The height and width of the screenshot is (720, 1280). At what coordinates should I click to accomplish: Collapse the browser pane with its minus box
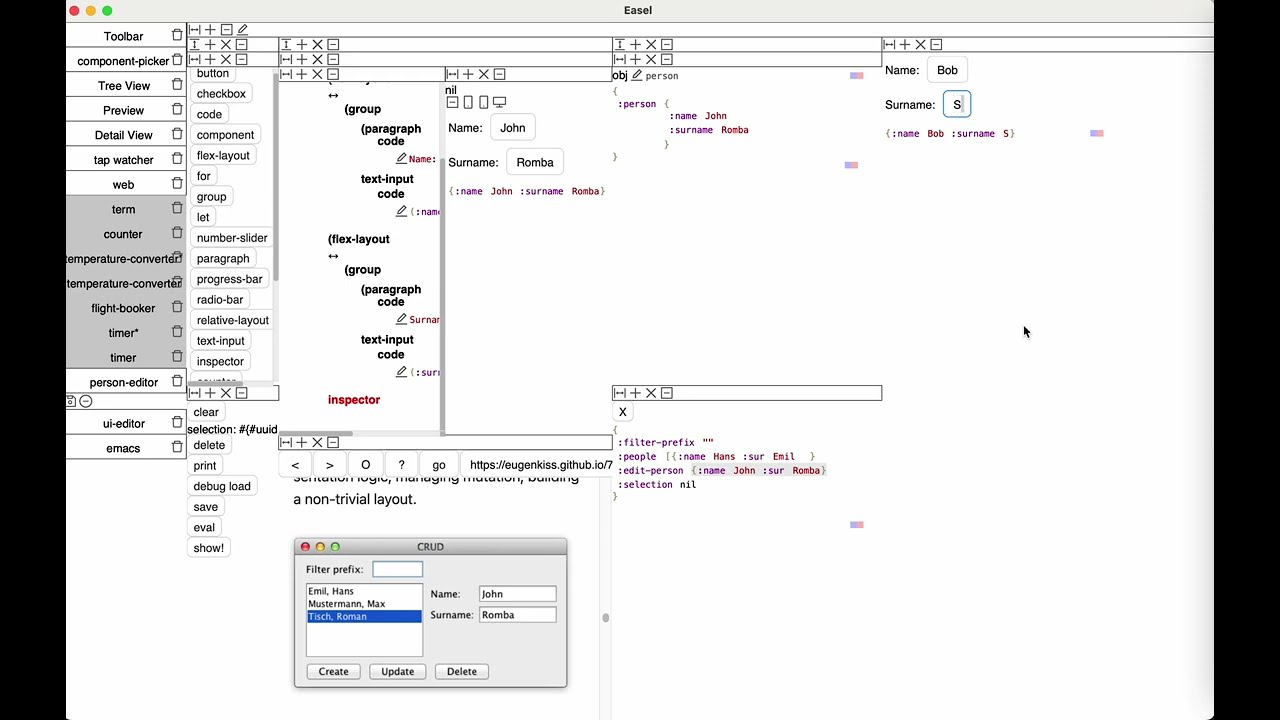pyautogui.click(x=333, y=442)
